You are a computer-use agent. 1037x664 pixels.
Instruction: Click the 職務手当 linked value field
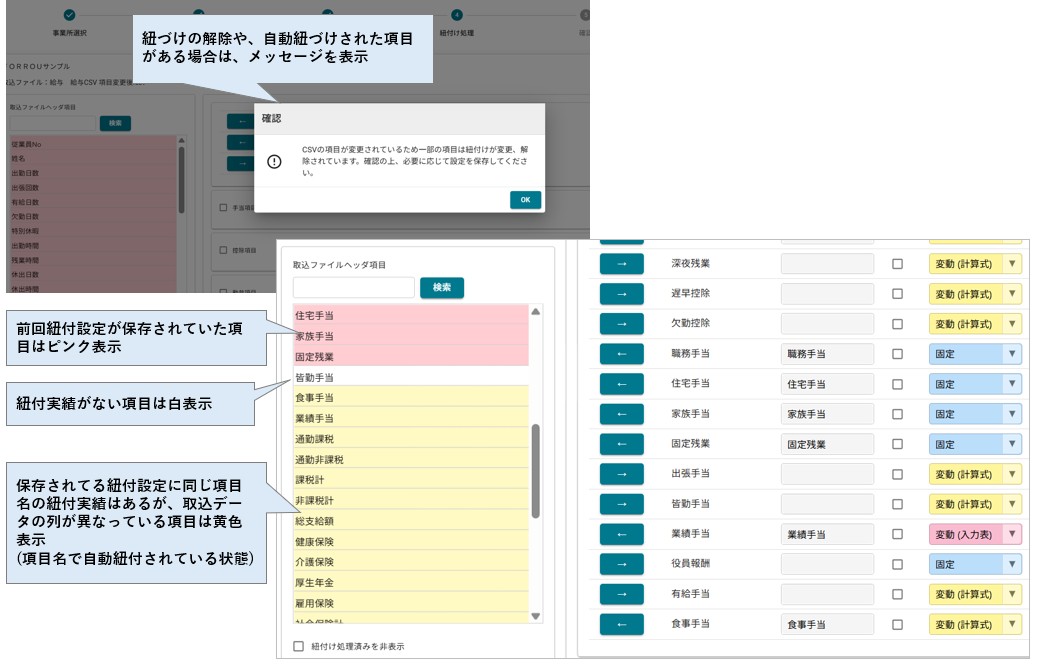(x=827, y=354)
